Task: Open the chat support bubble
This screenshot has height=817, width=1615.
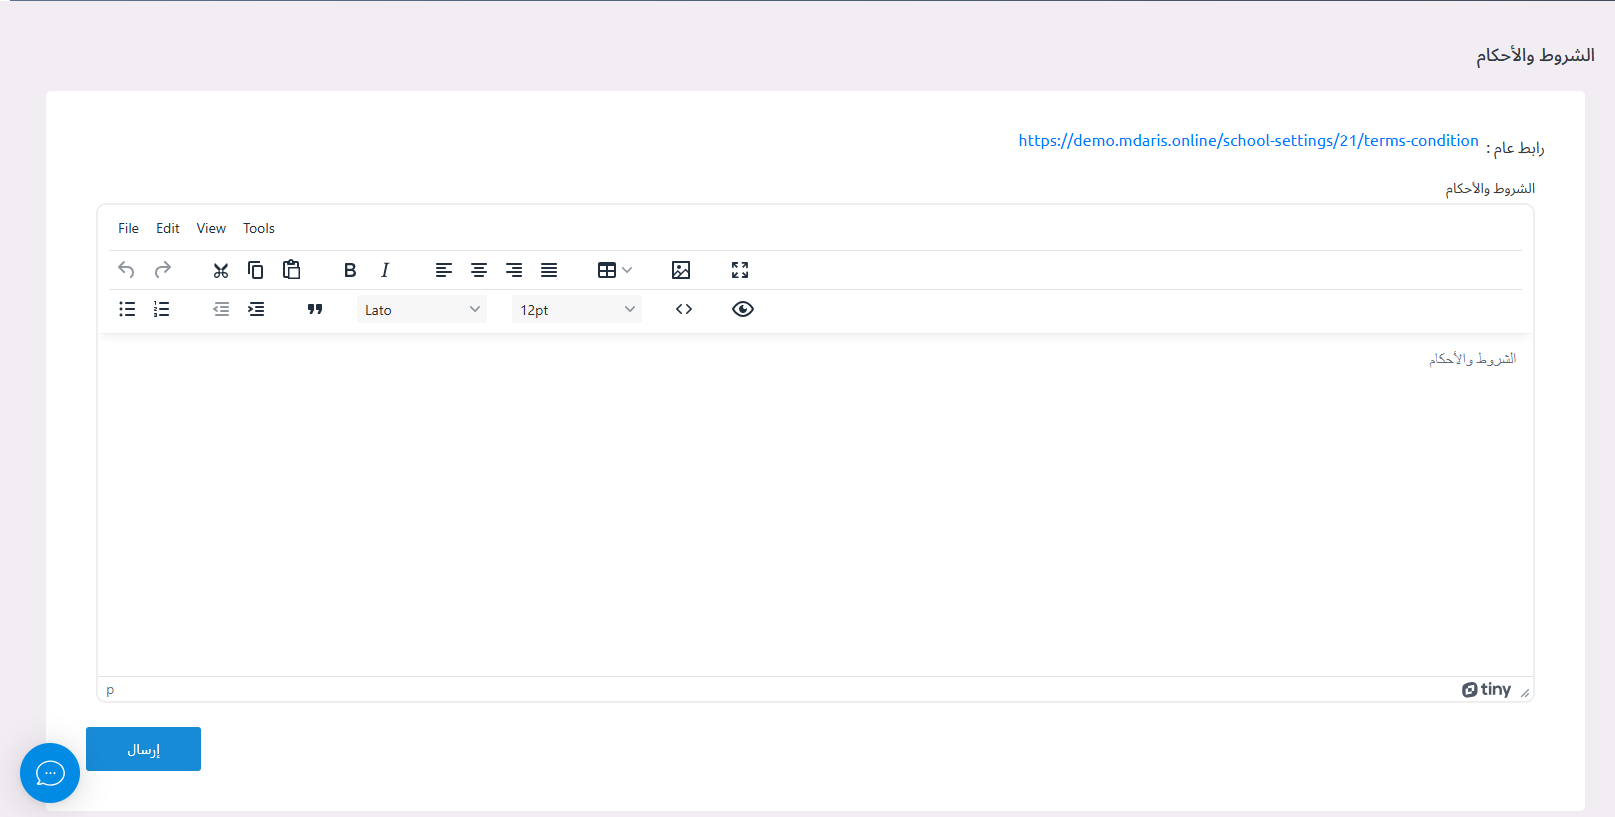Action: pos(50,773)
